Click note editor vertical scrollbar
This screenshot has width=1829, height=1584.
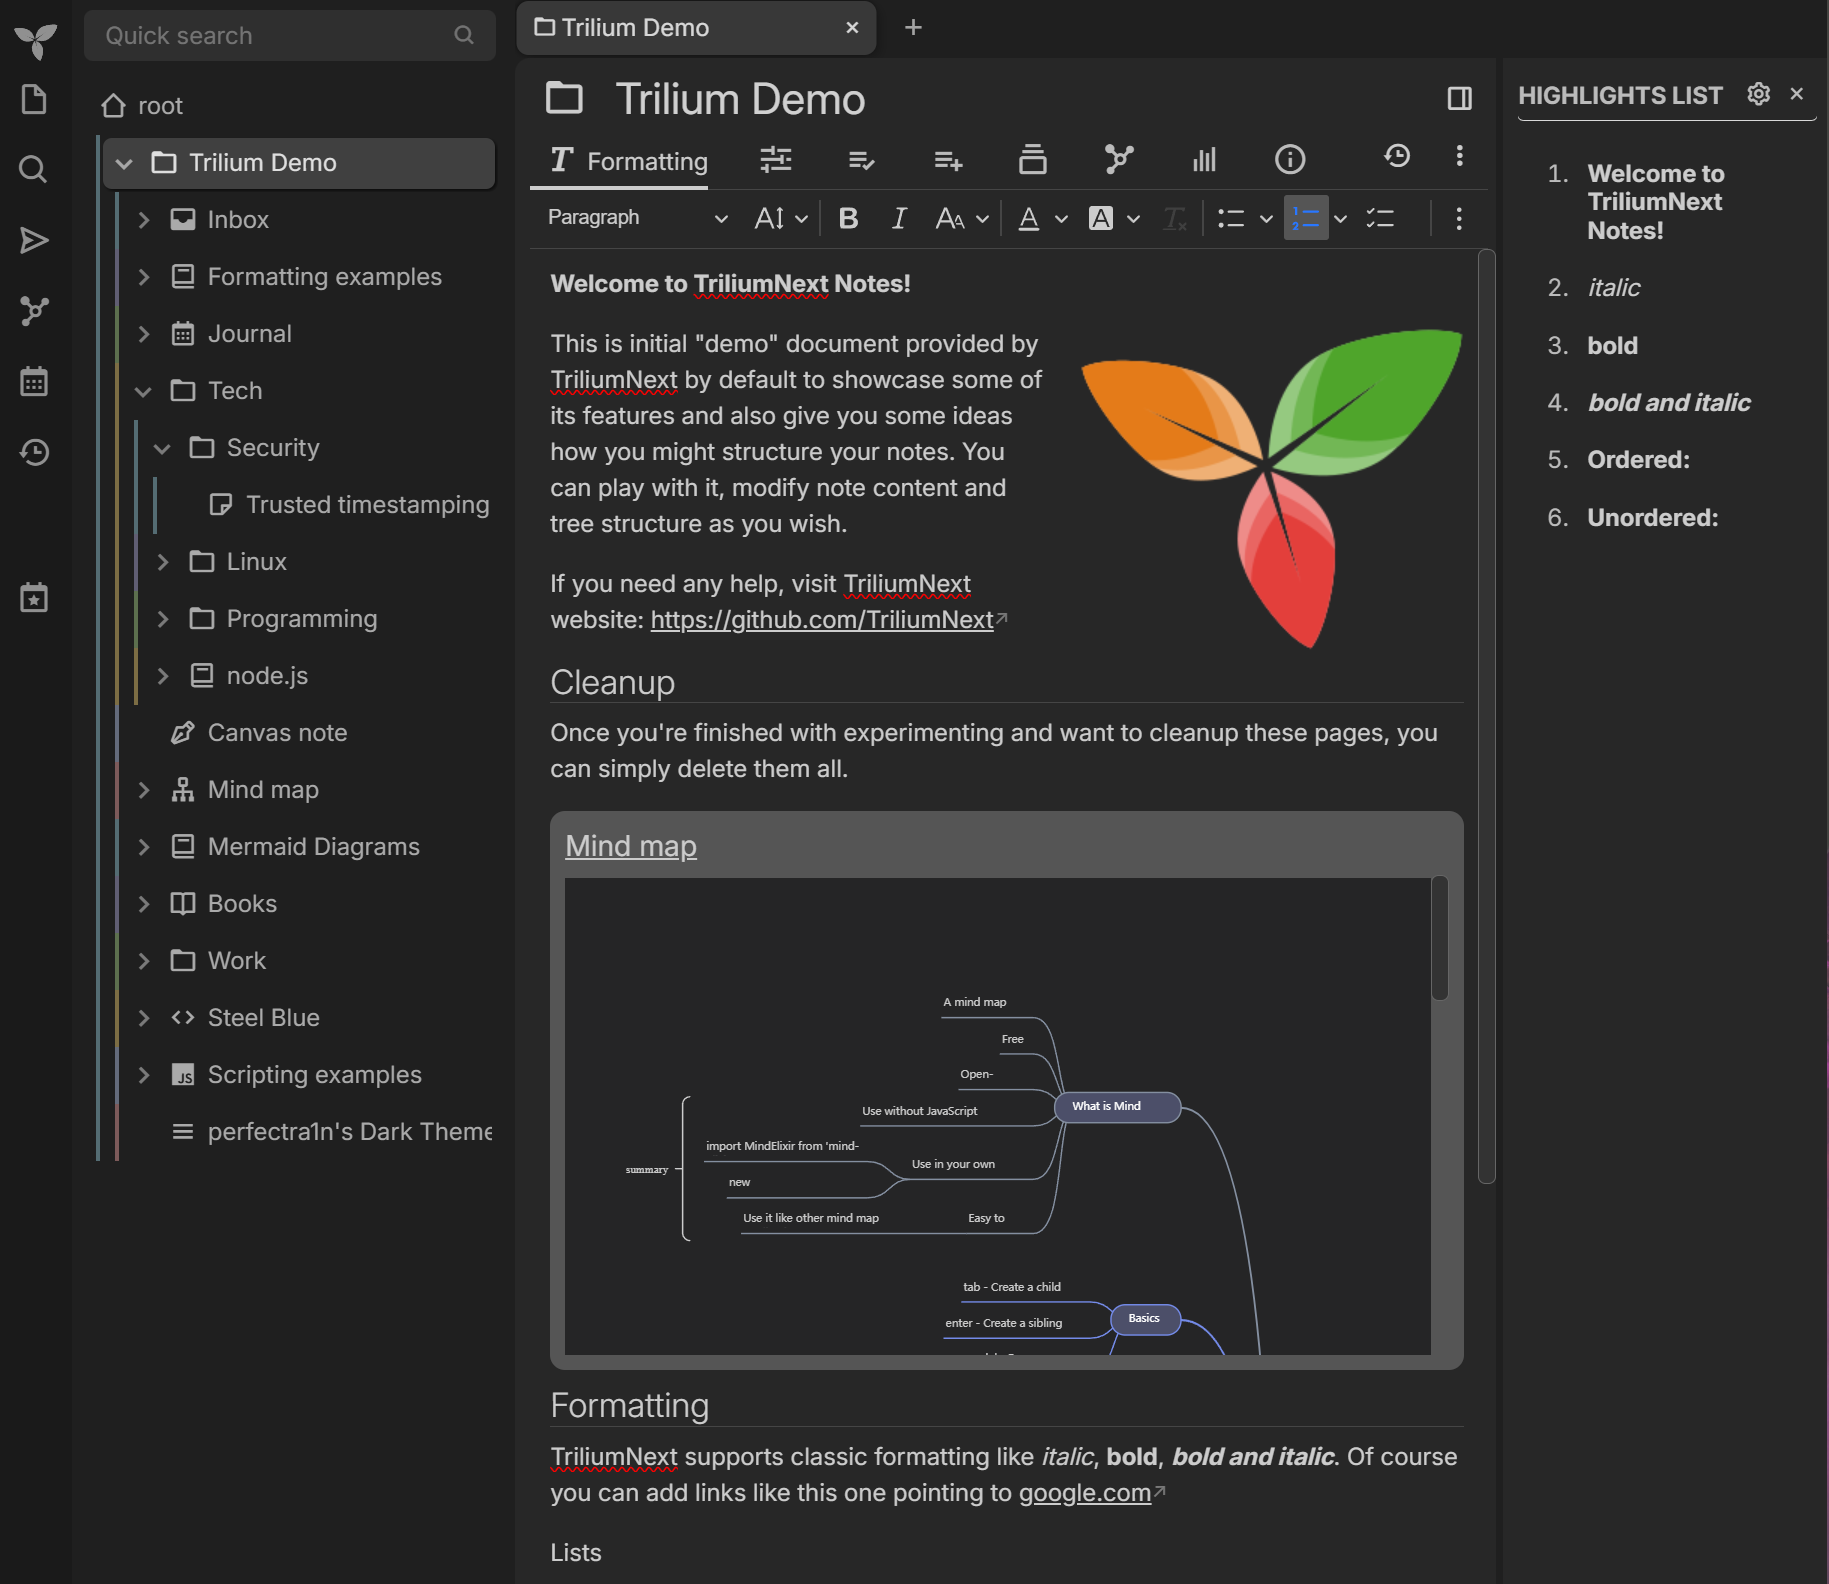pyautogui.click(x=1486, y=716)
